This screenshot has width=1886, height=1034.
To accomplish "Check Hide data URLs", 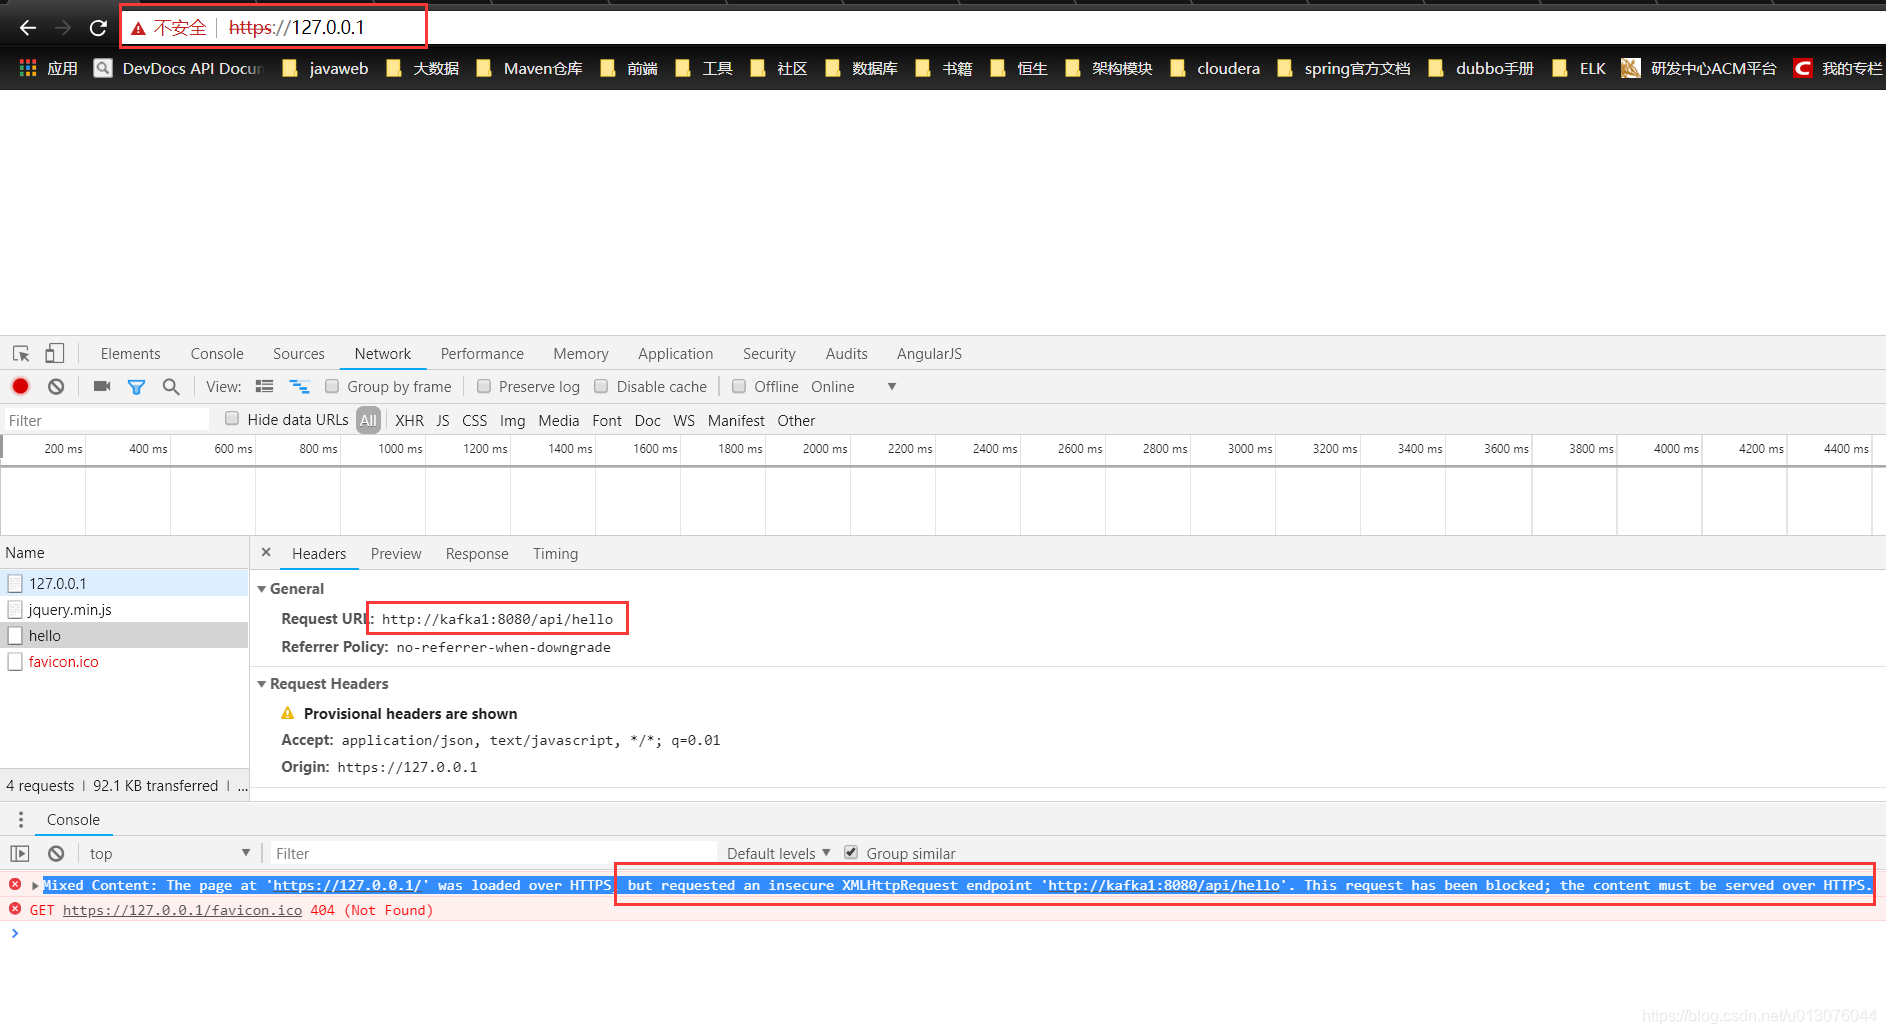I will [x=232, y=419].
